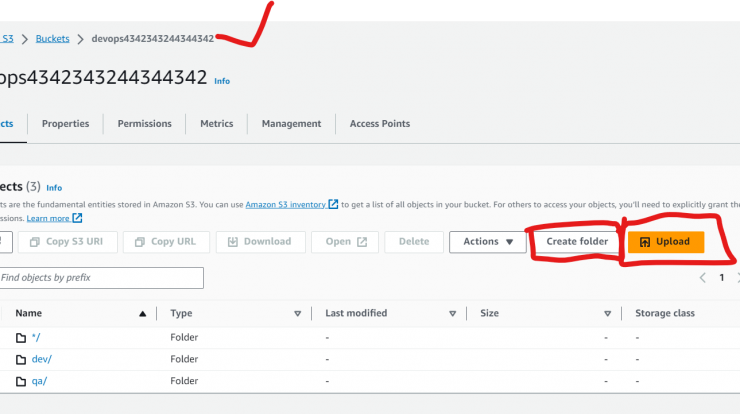Screen dimensions: 740x414
Task: Click external link icon after Learn more
Action: pos(77,218)
